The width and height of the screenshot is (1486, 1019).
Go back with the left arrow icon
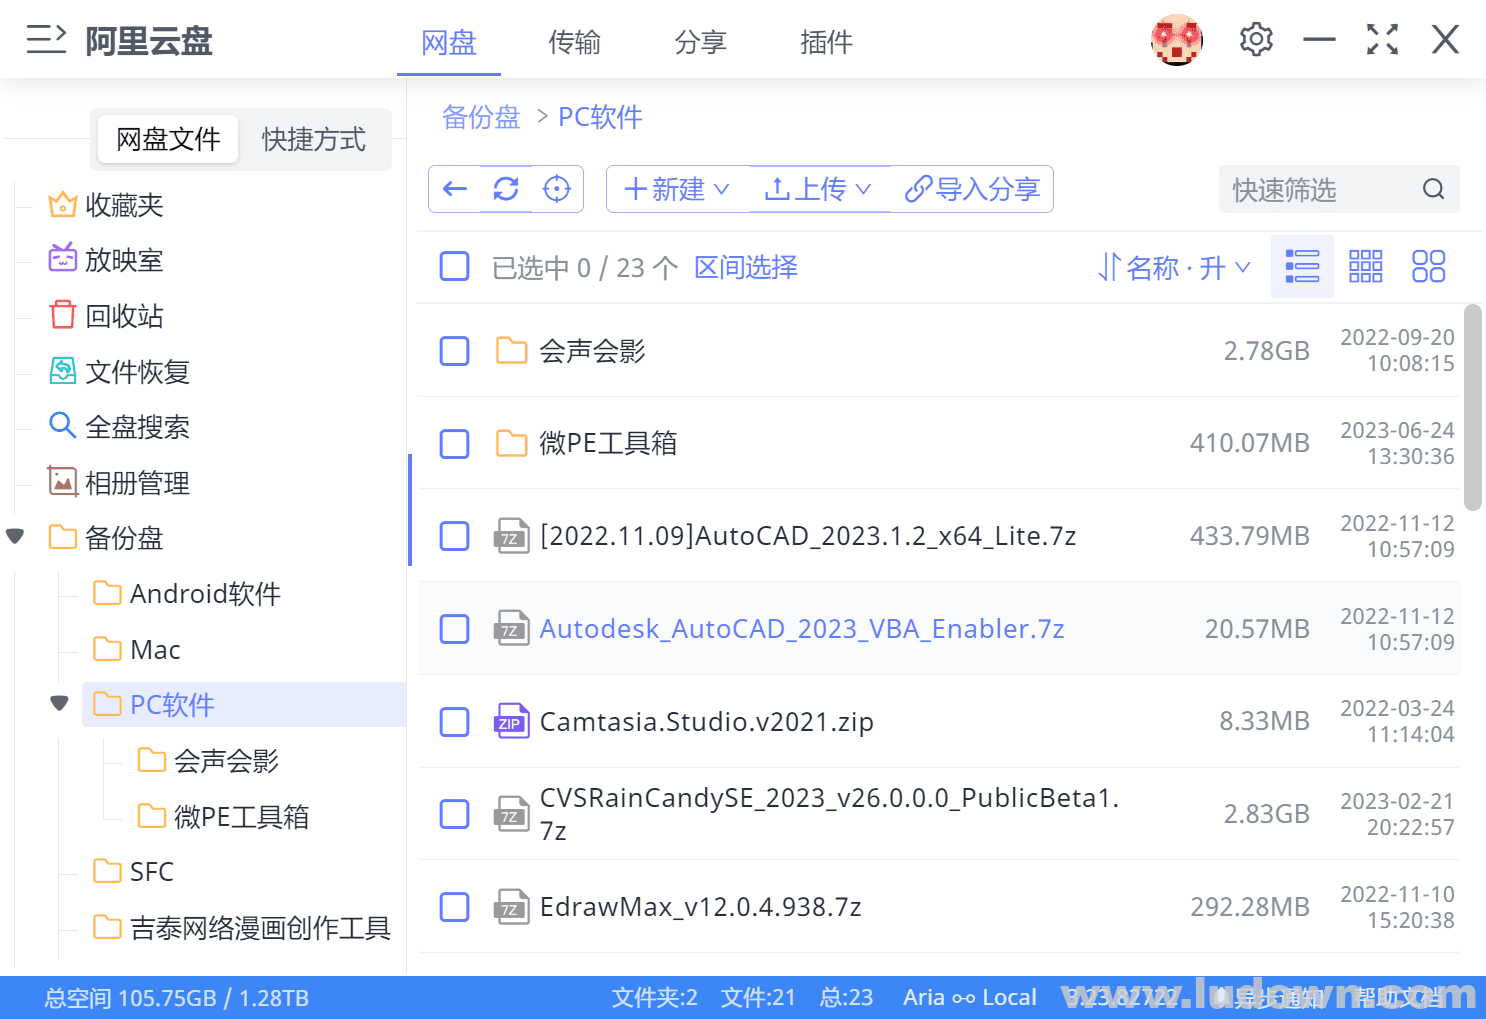(455, 189)
